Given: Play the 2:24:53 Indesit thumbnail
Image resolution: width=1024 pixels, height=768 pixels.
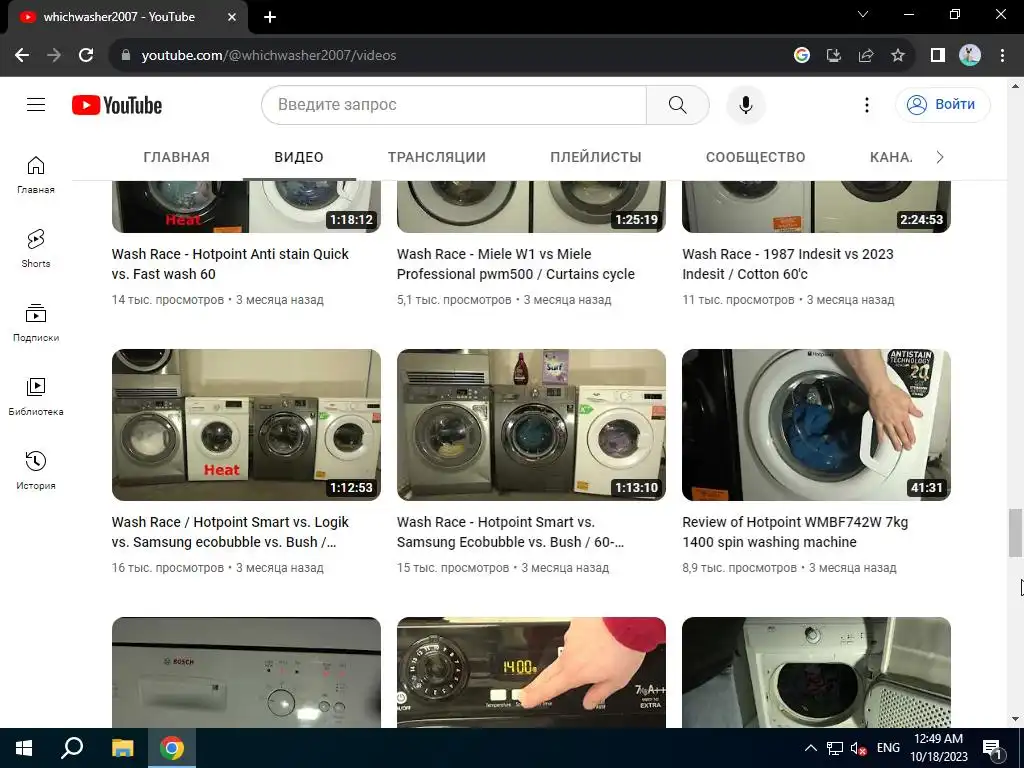Looking at the screenshot, I should pyautogui.click(x=816, y=206).
